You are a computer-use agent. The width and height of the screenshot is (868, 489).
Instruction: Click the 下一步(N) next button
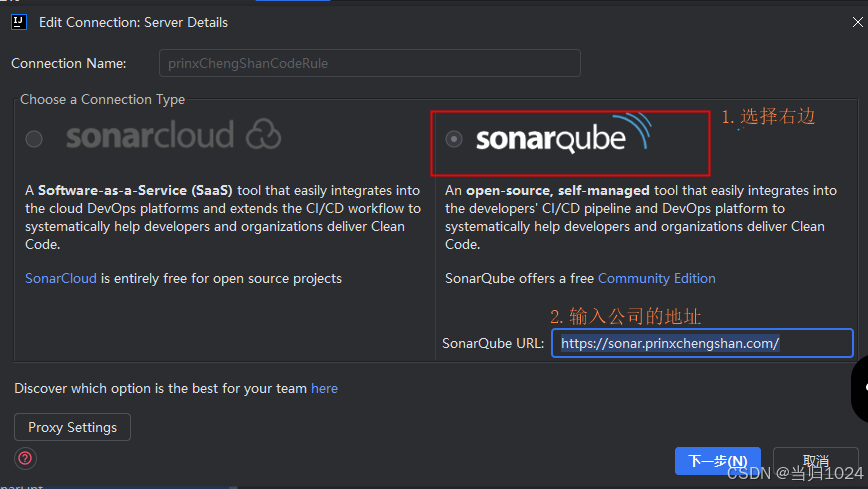[717, 461]
